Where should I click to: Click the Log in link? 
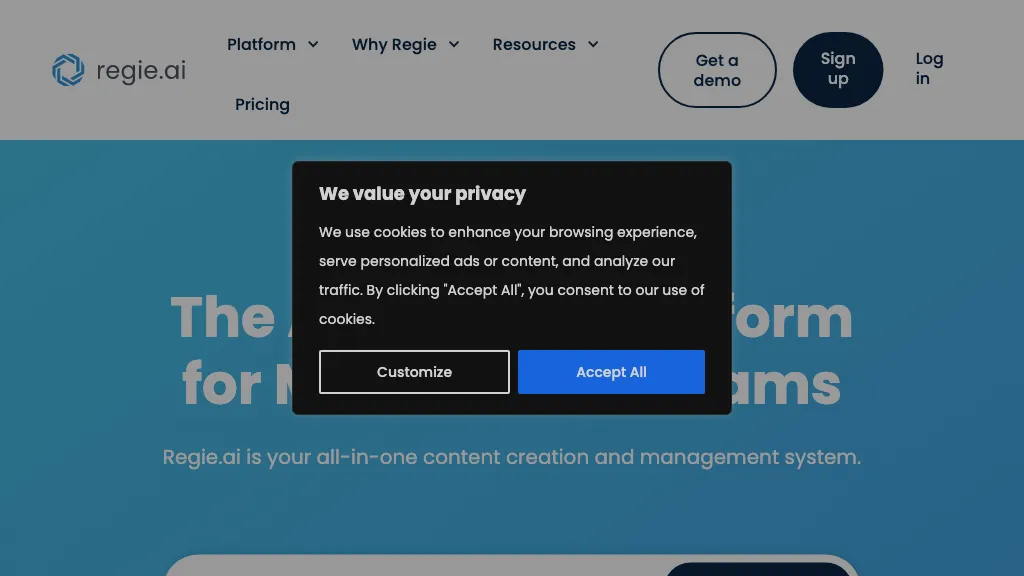coord(929,69)
